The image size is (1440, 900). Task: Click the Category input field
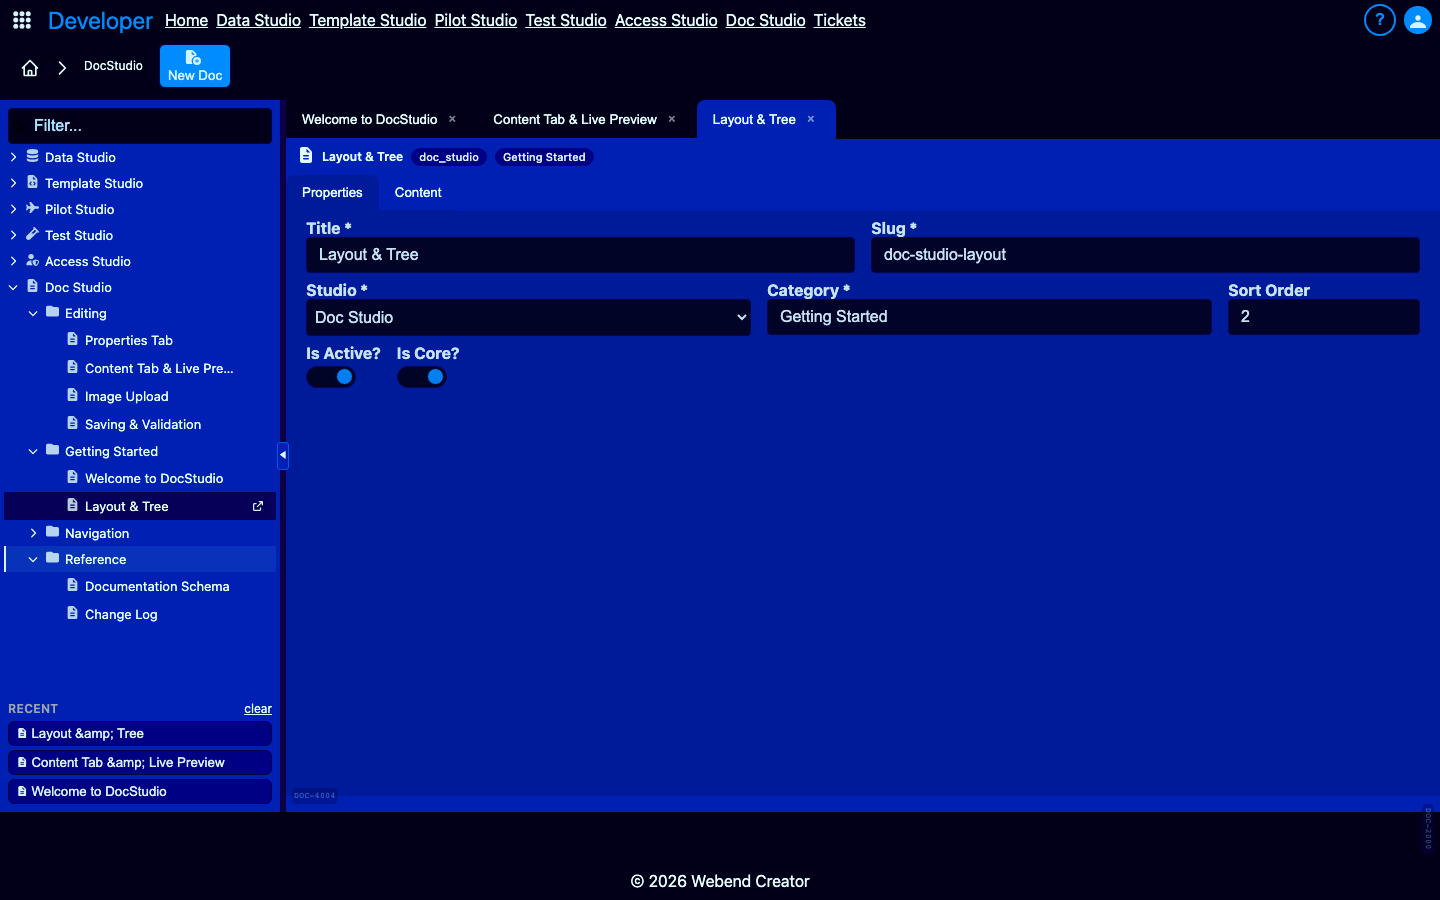coord(989,317)
